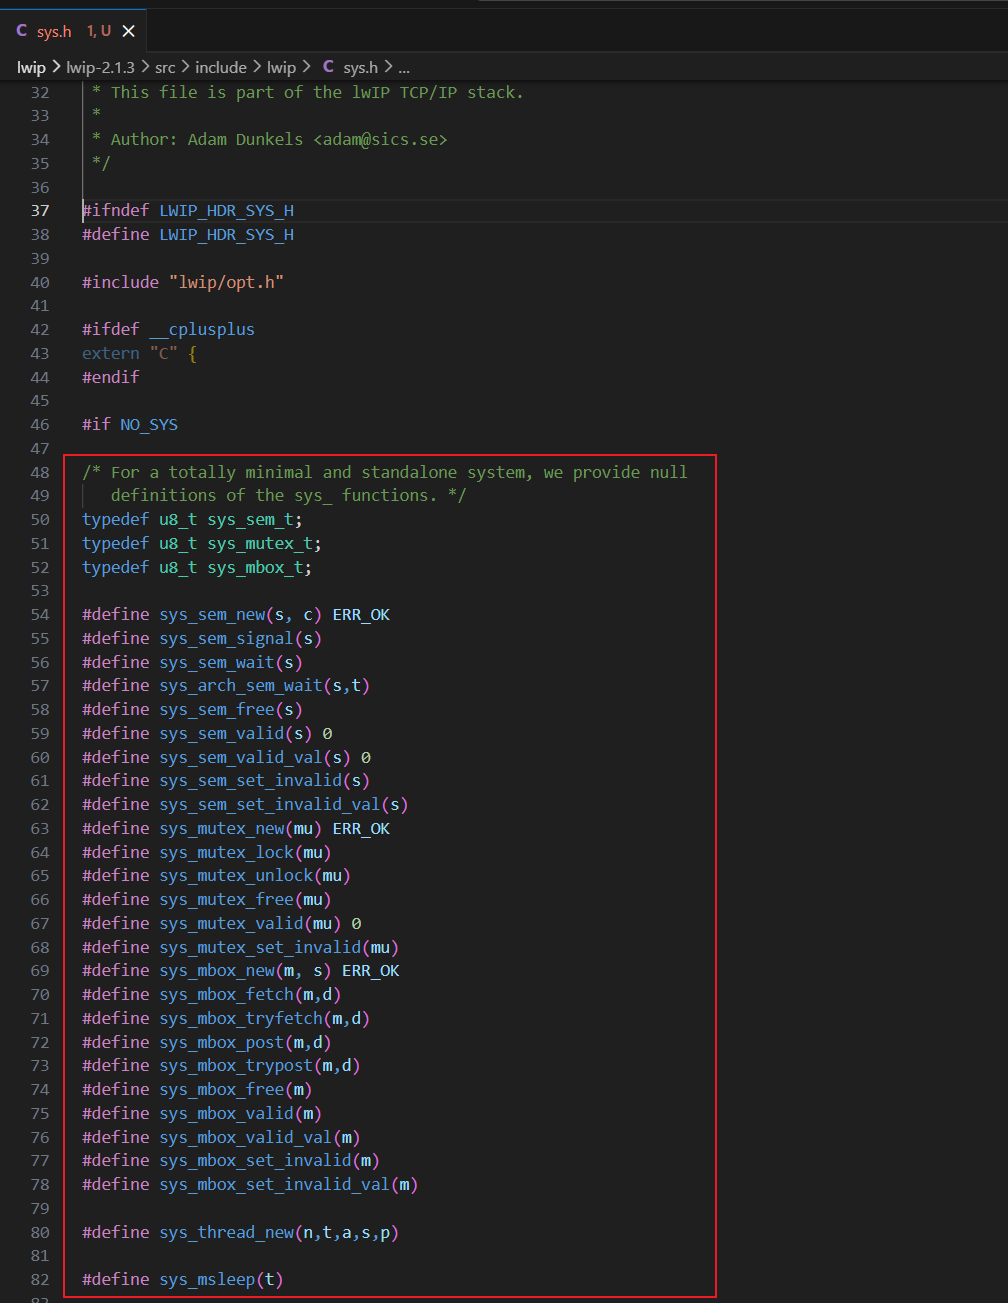The height and width of the screenshot is (1303, 1008).
Task: Close the sys.h editor tab
Action: [129, 31]
